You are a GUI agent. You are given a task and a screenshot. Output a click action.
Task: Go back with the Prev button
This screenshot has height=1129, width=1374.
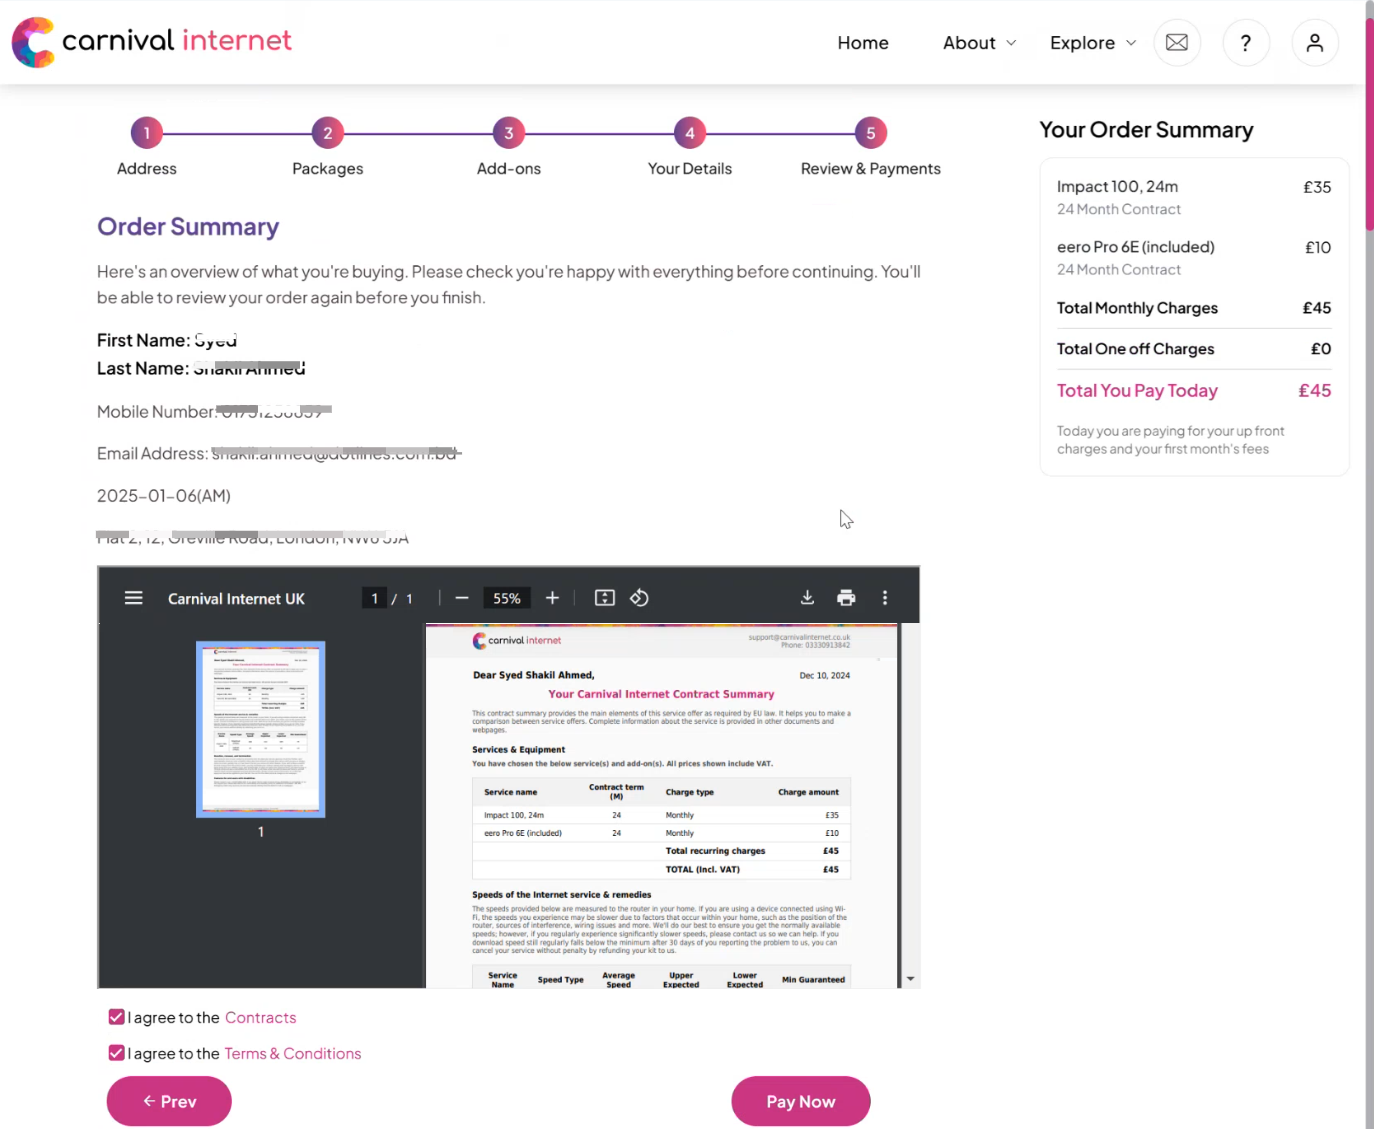pyautogui.click(x=169, y=1101)
